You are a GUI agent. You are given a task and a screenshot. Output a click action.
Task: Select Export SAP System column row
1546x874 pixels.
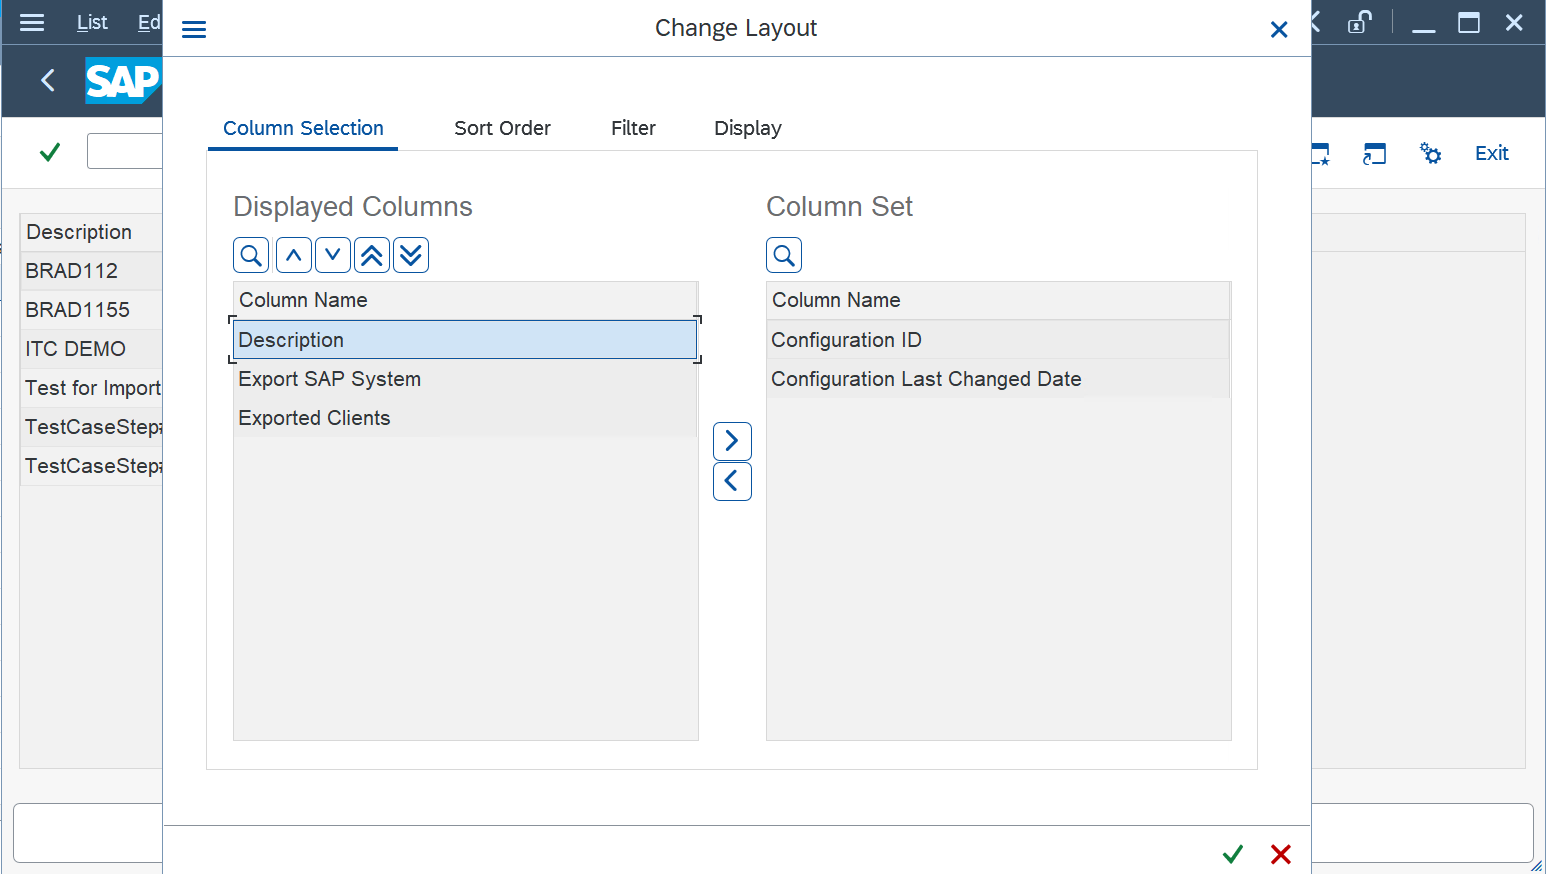pos(329,379)
